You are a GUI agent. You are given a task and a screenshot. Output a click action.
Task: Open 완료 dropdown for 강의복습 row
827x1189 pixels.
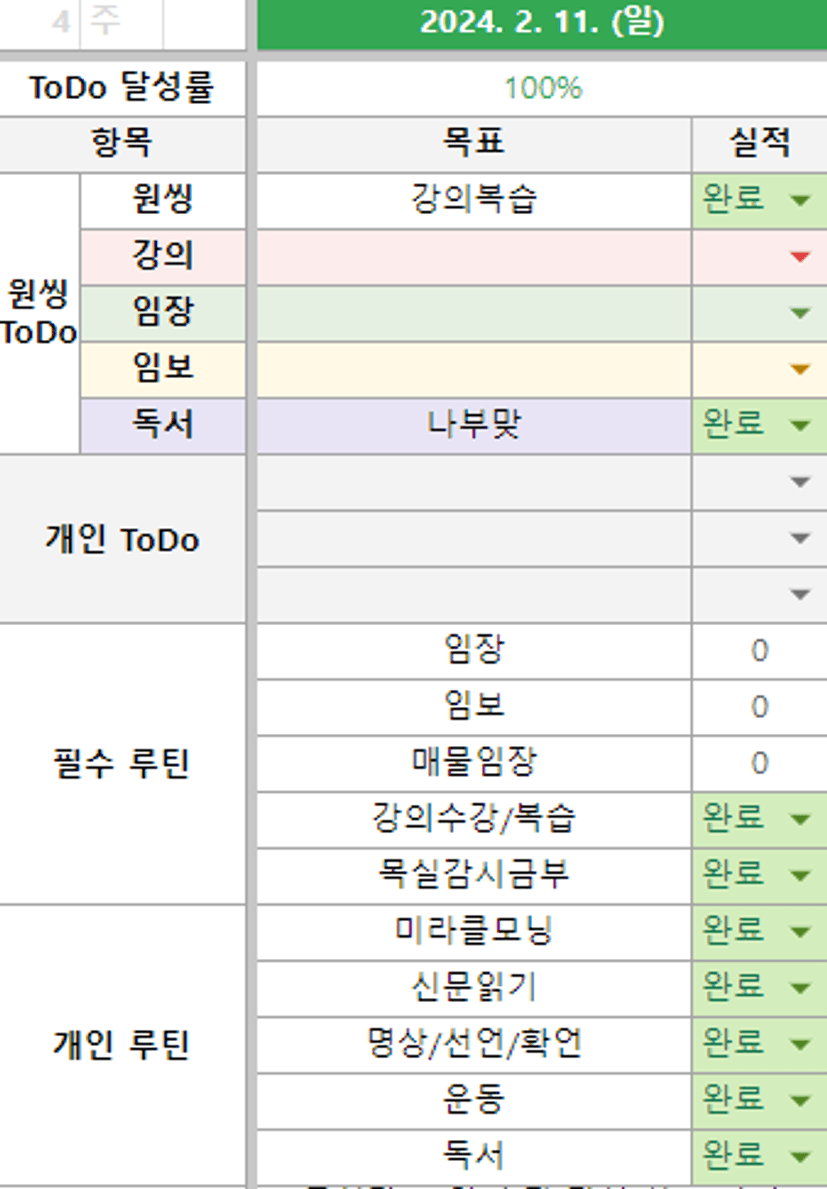coord(799,200)
